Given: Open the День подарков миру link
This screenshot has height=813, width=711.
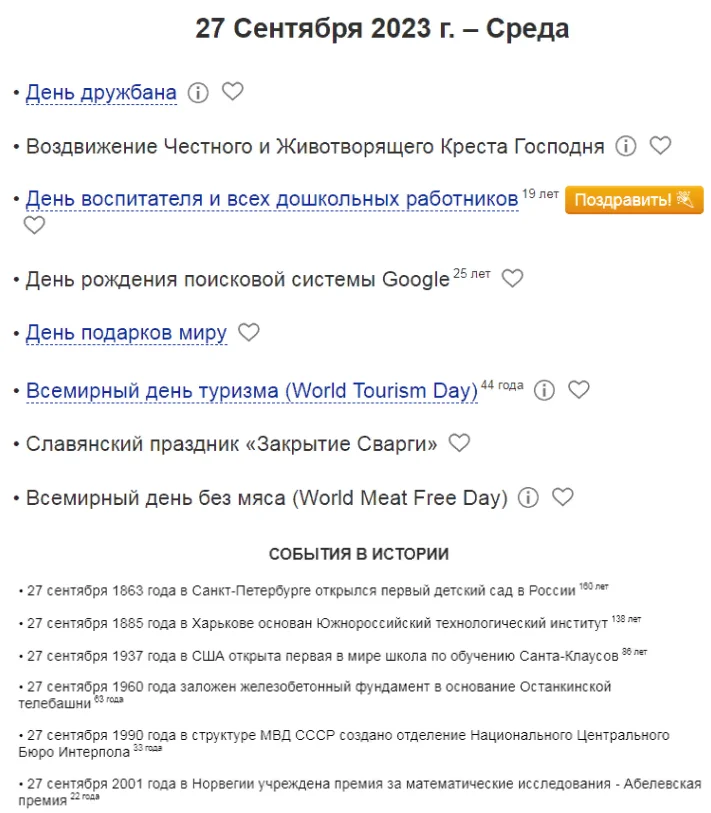Looking at the screenshot, I should 126,333.
